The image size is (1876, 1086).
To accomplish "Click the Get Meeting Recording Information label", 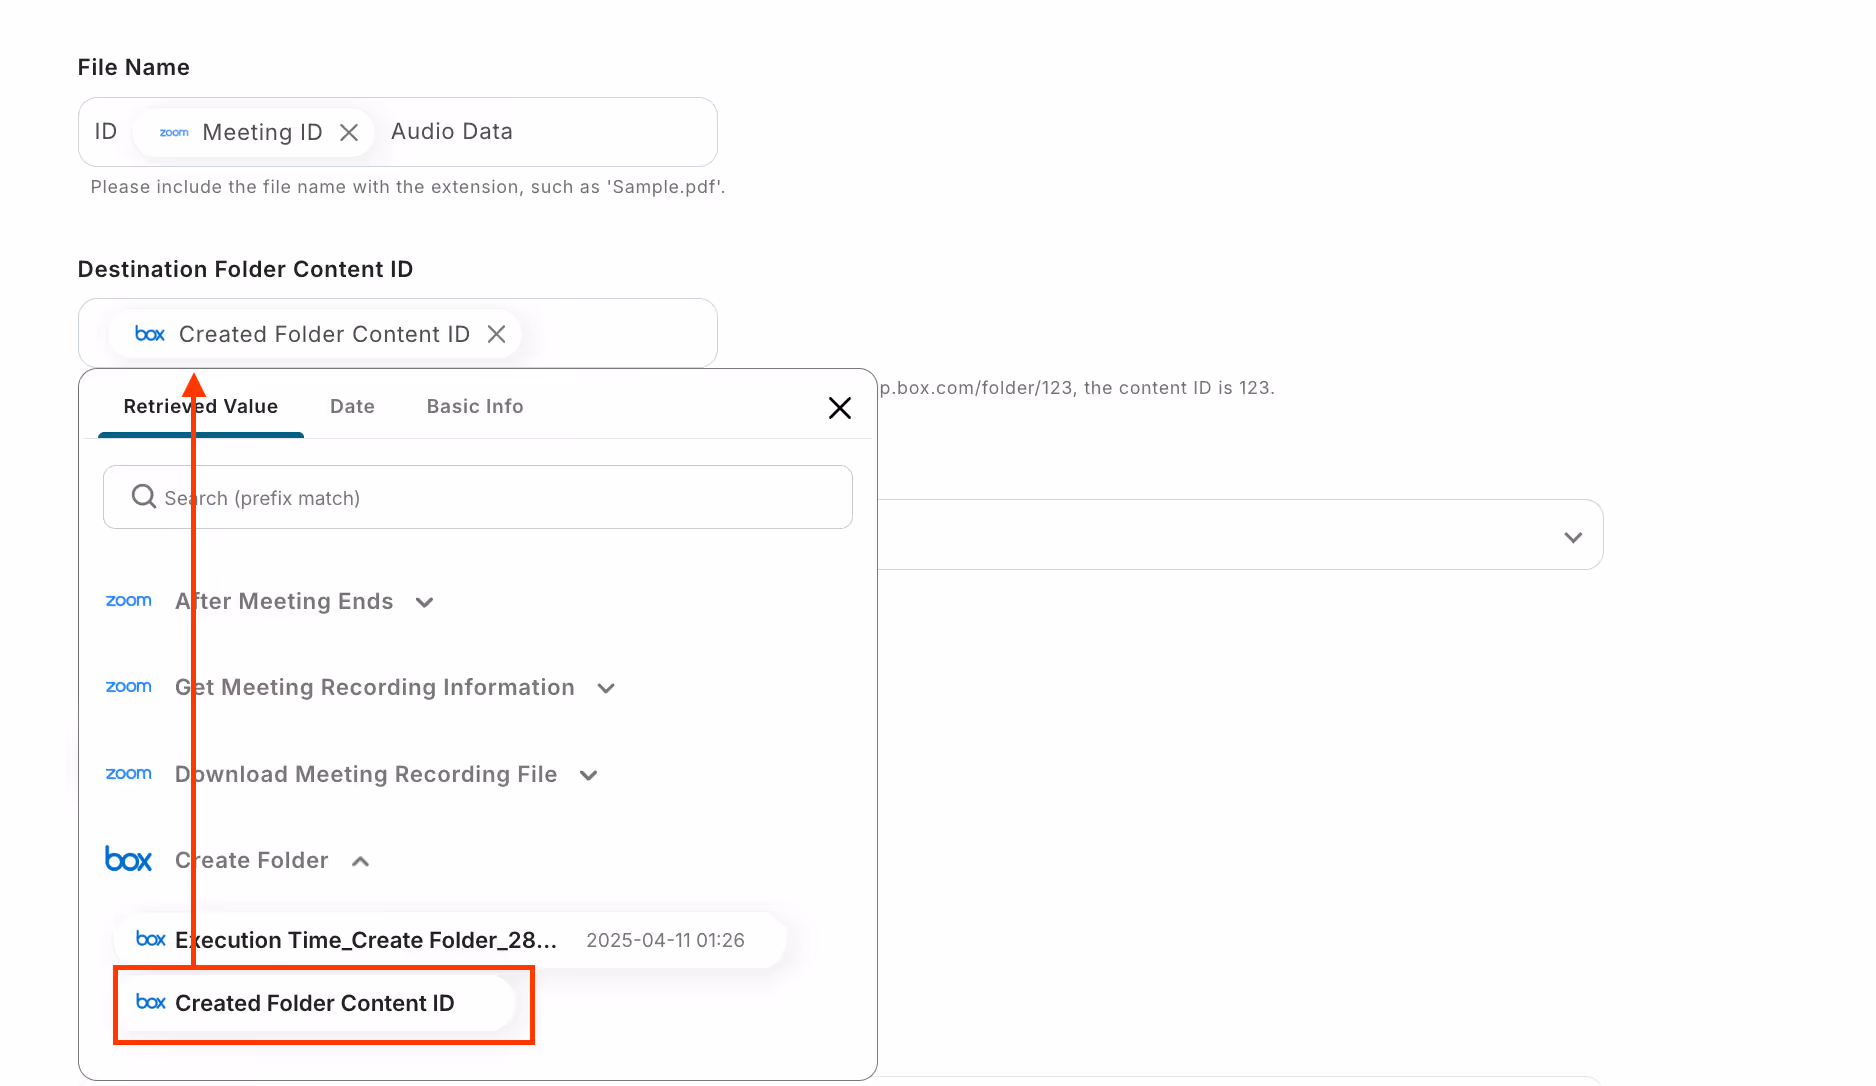I will [375, 687].
